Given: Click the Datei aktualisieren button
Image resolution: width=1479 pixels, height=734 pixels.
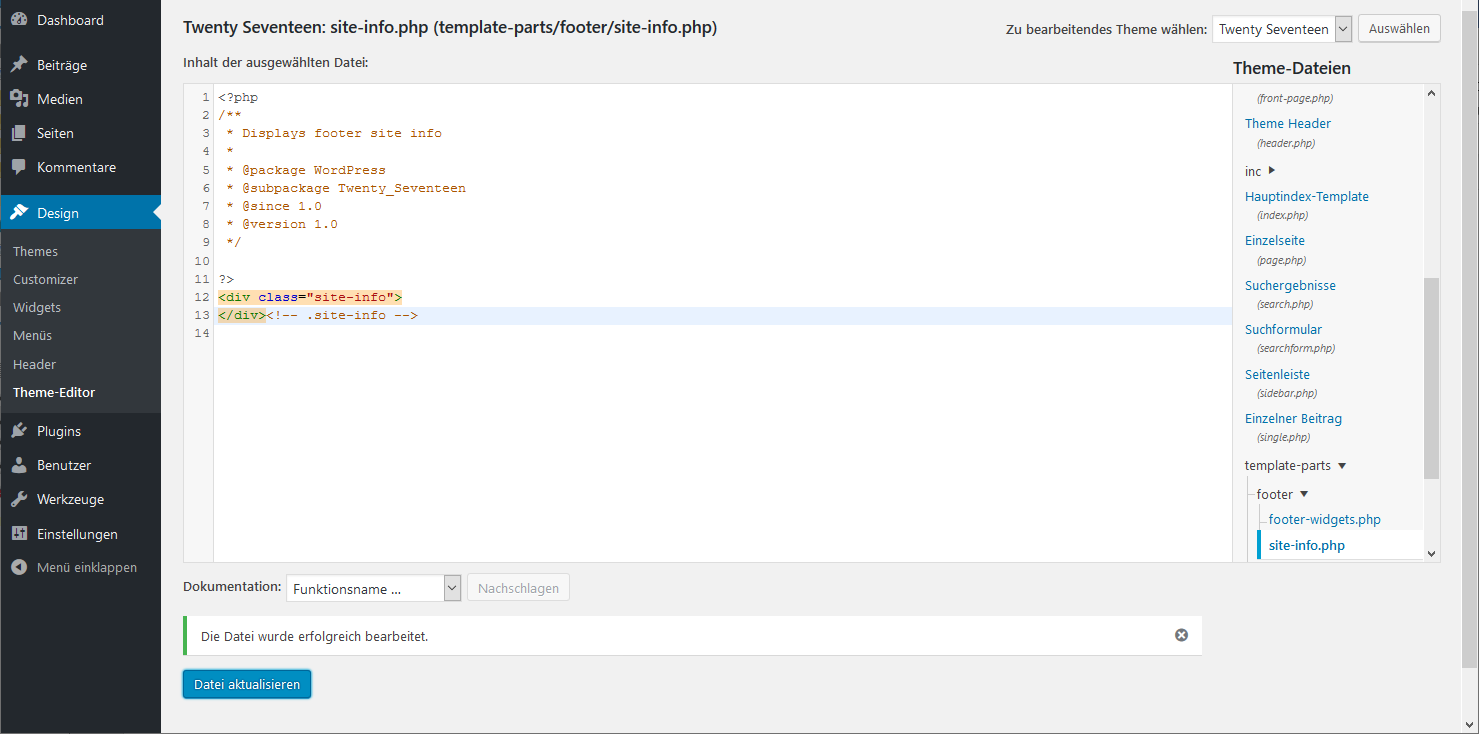Looking at the screenshot, I should tap(247, 684).
